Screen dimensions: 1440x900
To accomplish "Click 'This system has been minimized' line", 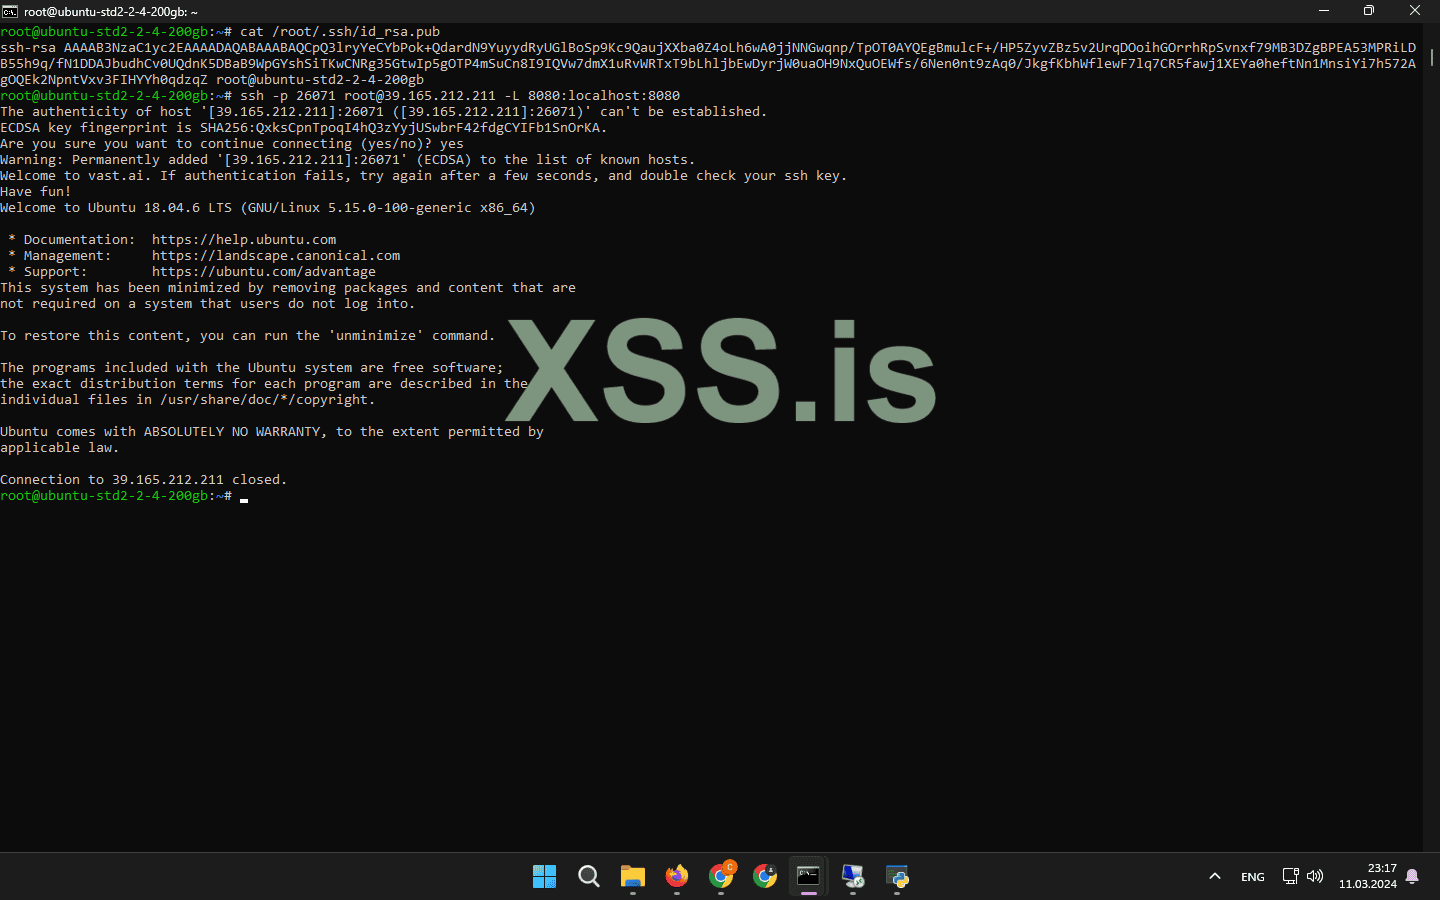I will (x=288, y=287).
